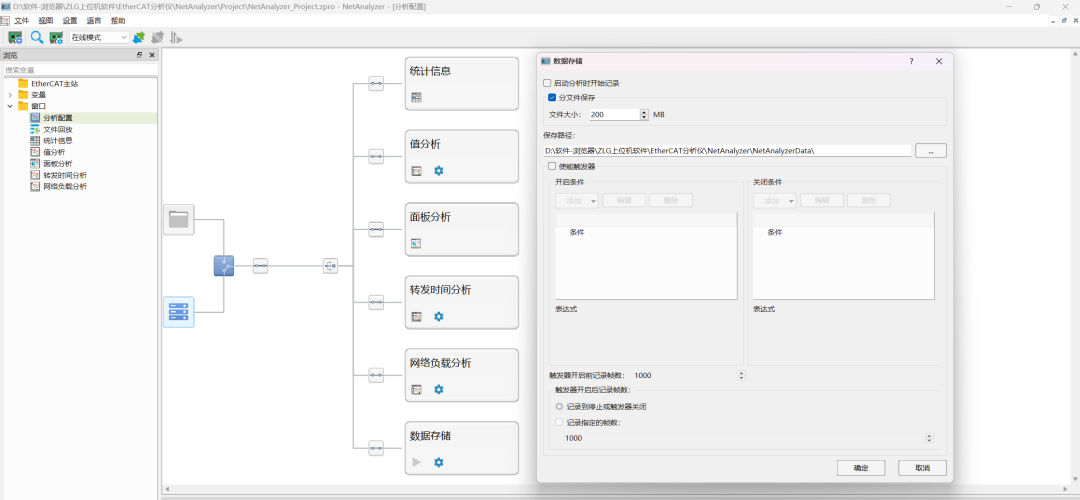Image resolution: width=1080 pixels, height=500 pixels.
Task: Click the filter node before 网络负载分析
Action: [376, 375]
